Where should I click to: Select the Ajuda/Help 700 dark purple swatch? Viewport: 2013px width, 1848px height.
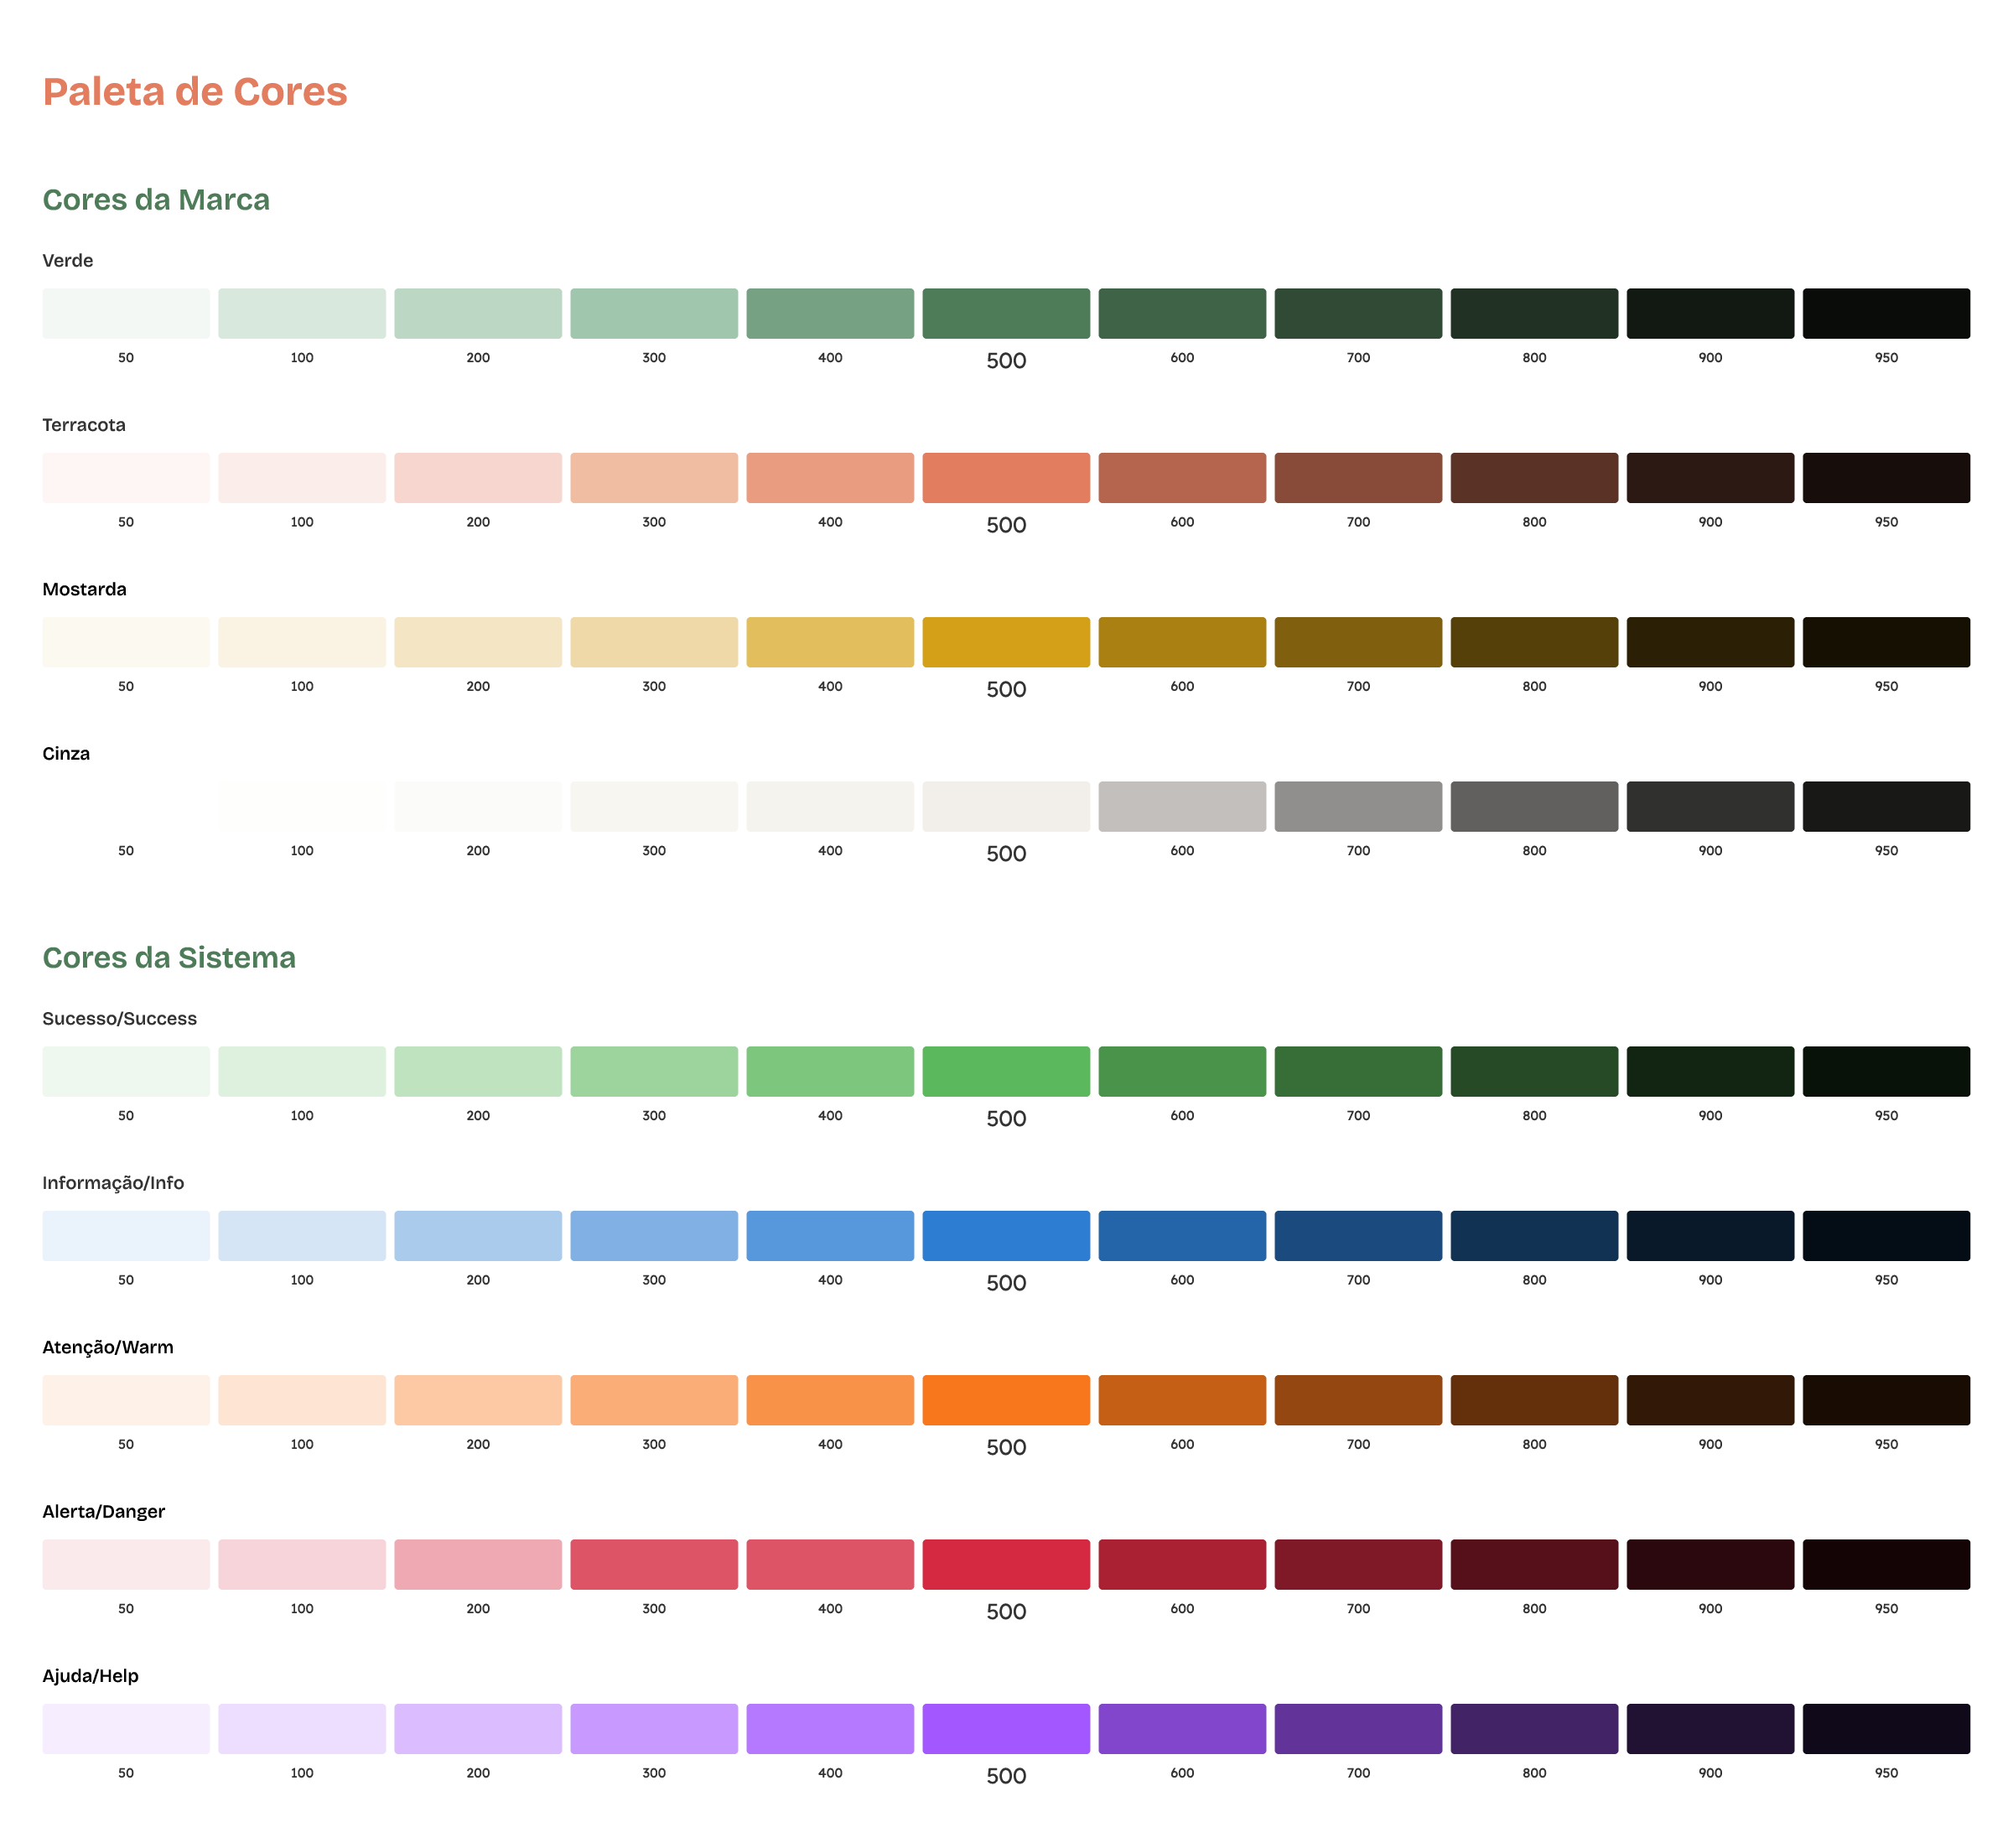click(x=1357, y=1728)
